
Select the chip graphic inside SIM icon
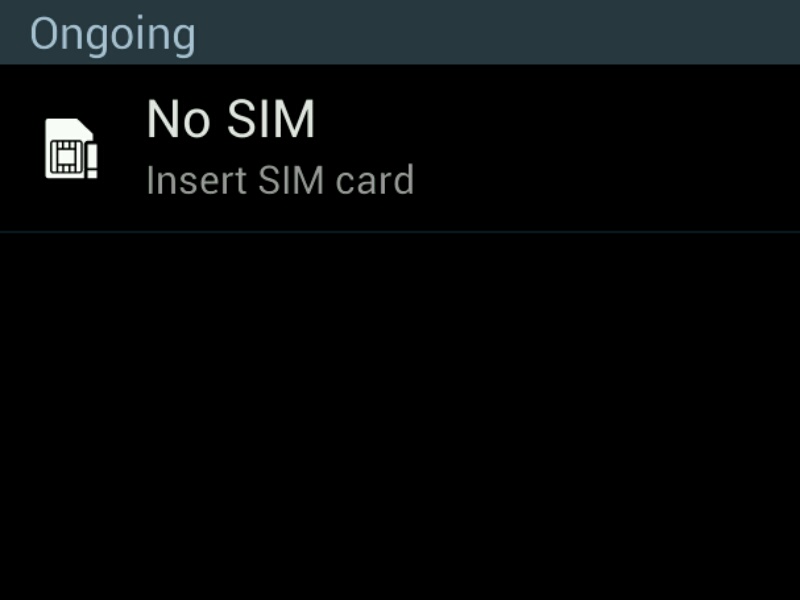[x=66, y=157]
